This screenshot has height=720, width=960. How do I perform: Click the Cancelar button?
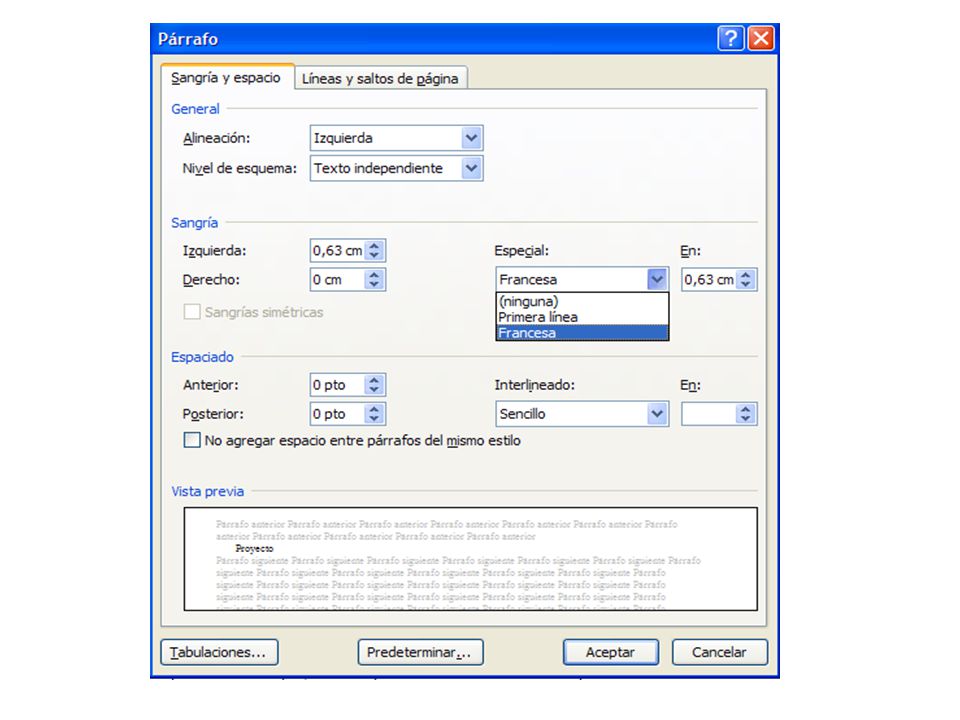point(719,653)
